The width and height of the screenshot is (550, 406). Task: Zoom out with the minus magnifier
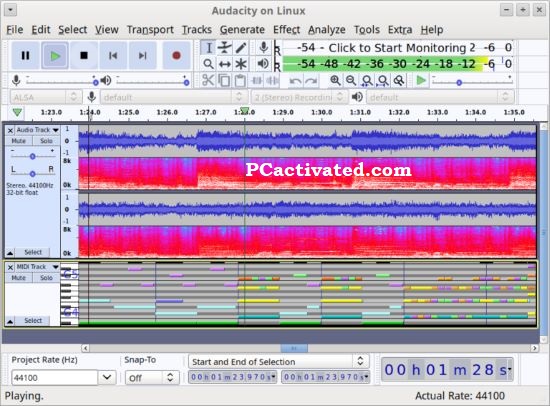click(351, 81)
